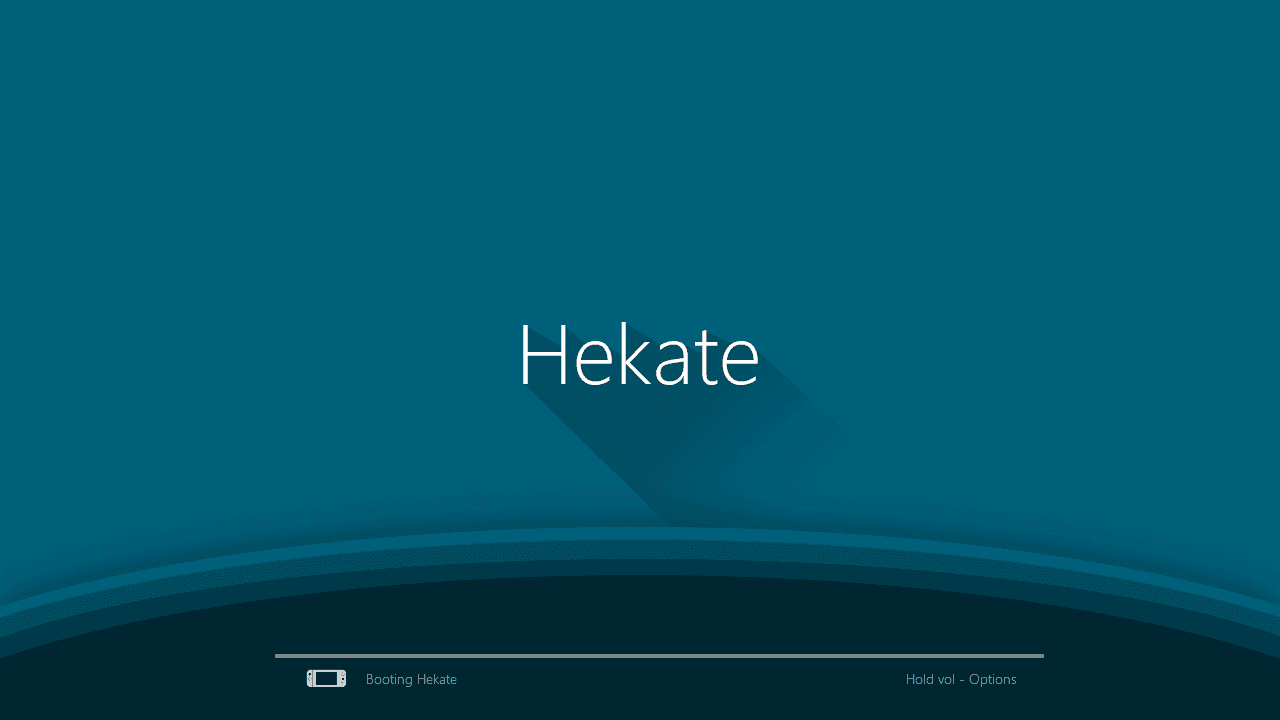Click the "Booting Hekate" status text
This screenshot has width=1280, height=720.
tap(411, 680)
